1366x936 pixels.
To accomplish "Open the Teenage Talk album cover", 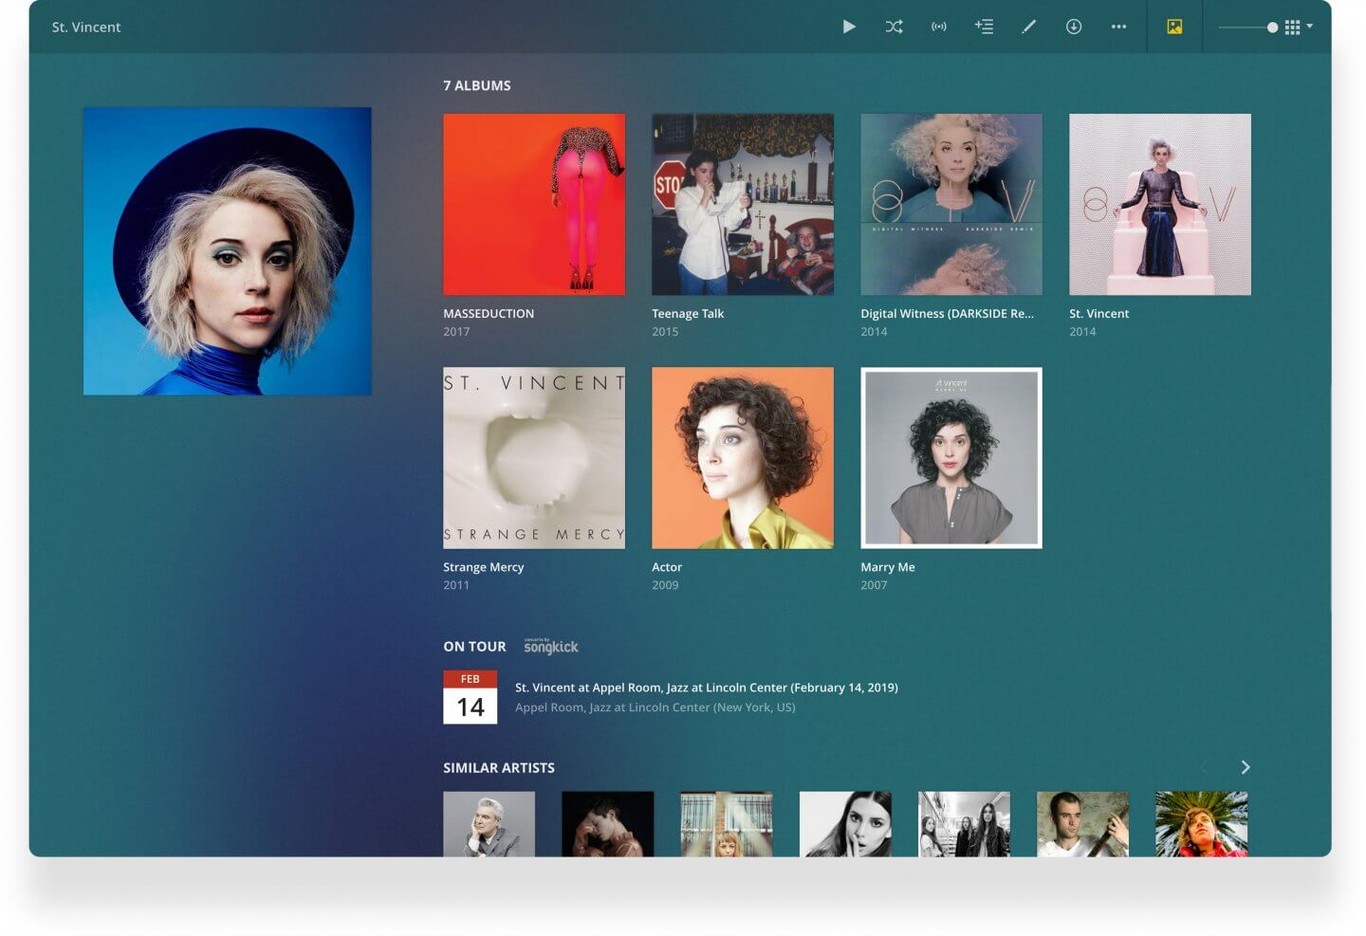I will click(x=742, y=204).
